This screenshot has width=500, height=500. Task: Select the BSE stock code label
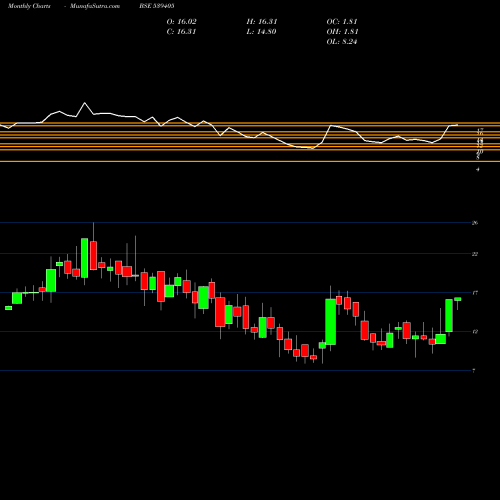(x=157, y=6)
